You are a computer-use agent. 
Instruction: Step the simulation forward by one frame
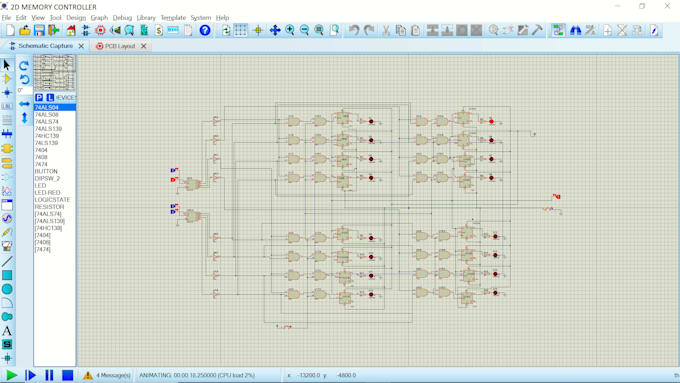click(x=30, y=375)
